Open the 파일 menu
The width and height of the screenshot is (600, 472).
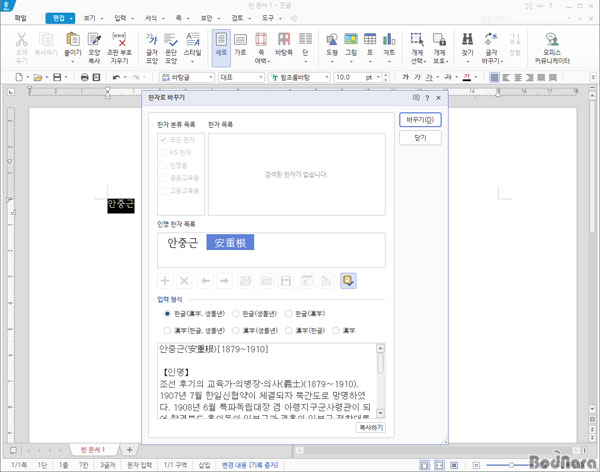[x=20, y=18]
